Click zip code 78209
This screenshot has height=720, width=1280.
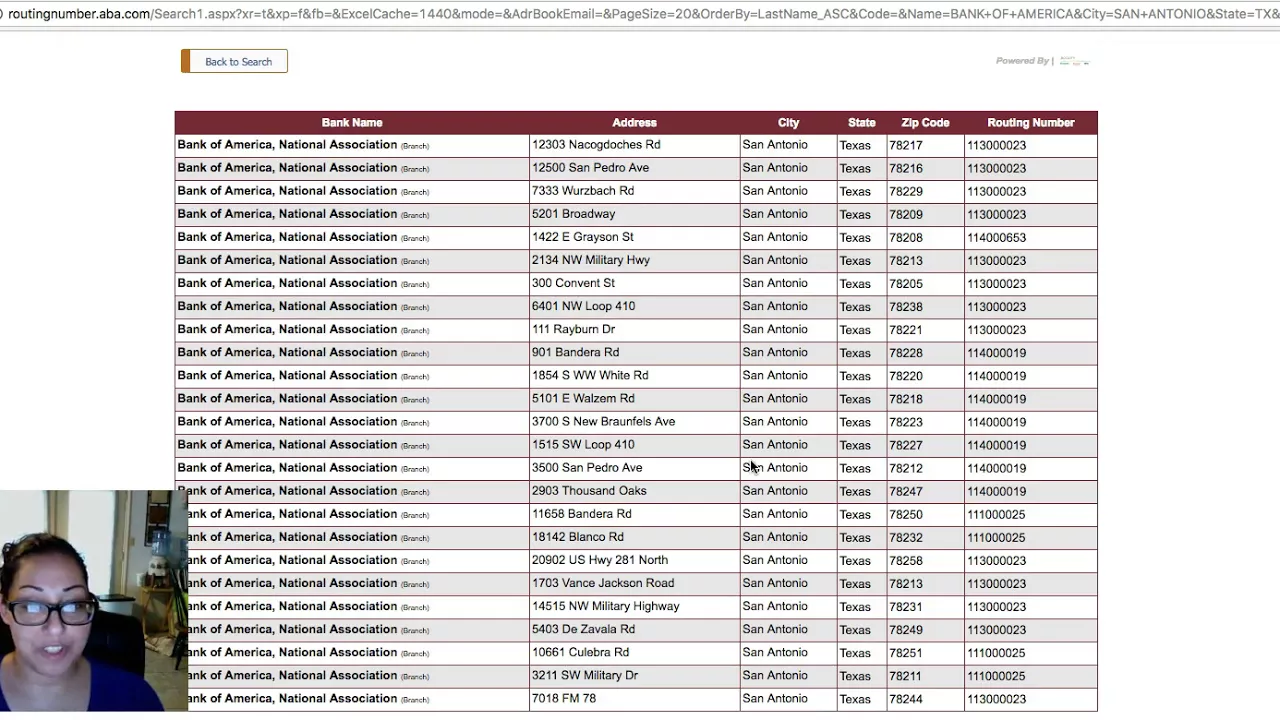pos(906,214)
